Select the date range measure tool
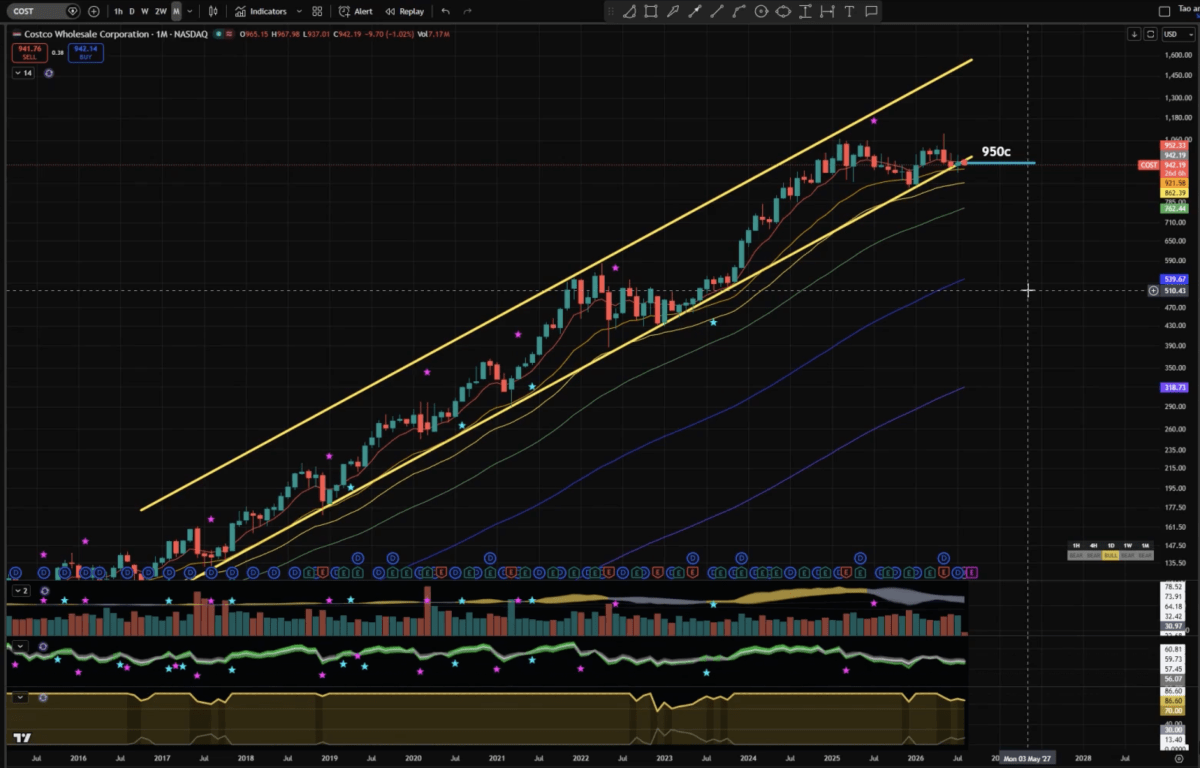This screenshot has height=768, width=1200. (x=827, y=11)
